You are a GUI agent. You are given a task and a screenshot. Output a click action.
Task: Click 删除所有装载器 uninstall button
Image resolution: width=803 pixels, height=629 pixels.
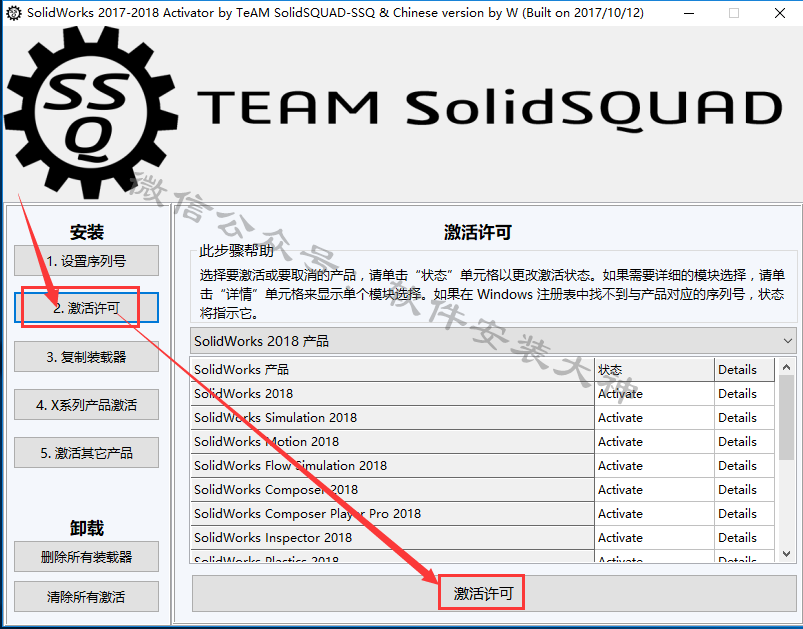(x=86, y=557)
